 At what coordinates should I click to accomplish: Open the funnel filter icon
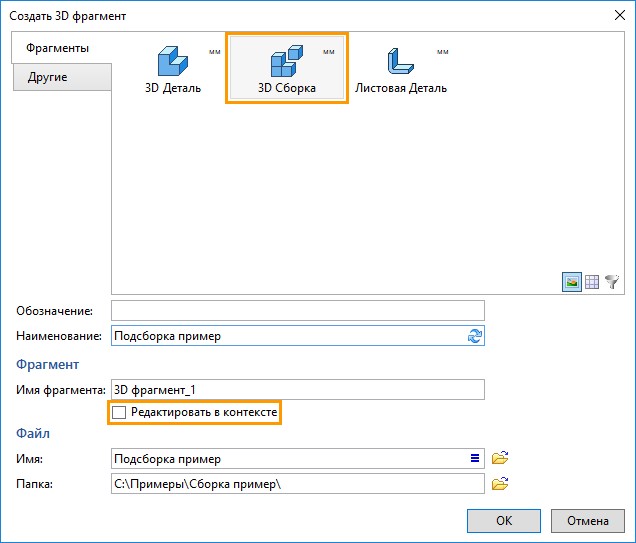pyautogui.click(x=612, y=281)
